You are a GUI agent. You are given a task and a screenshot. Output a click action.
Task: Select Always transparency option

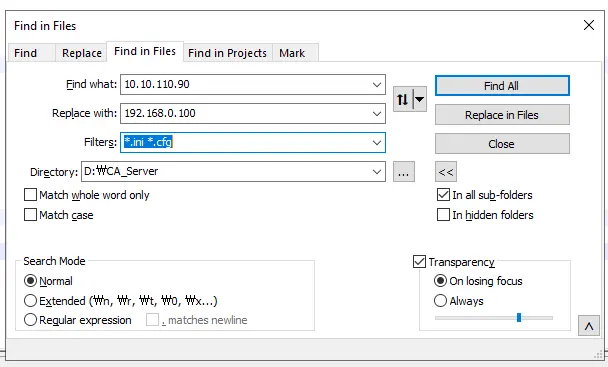pos(440,301)
